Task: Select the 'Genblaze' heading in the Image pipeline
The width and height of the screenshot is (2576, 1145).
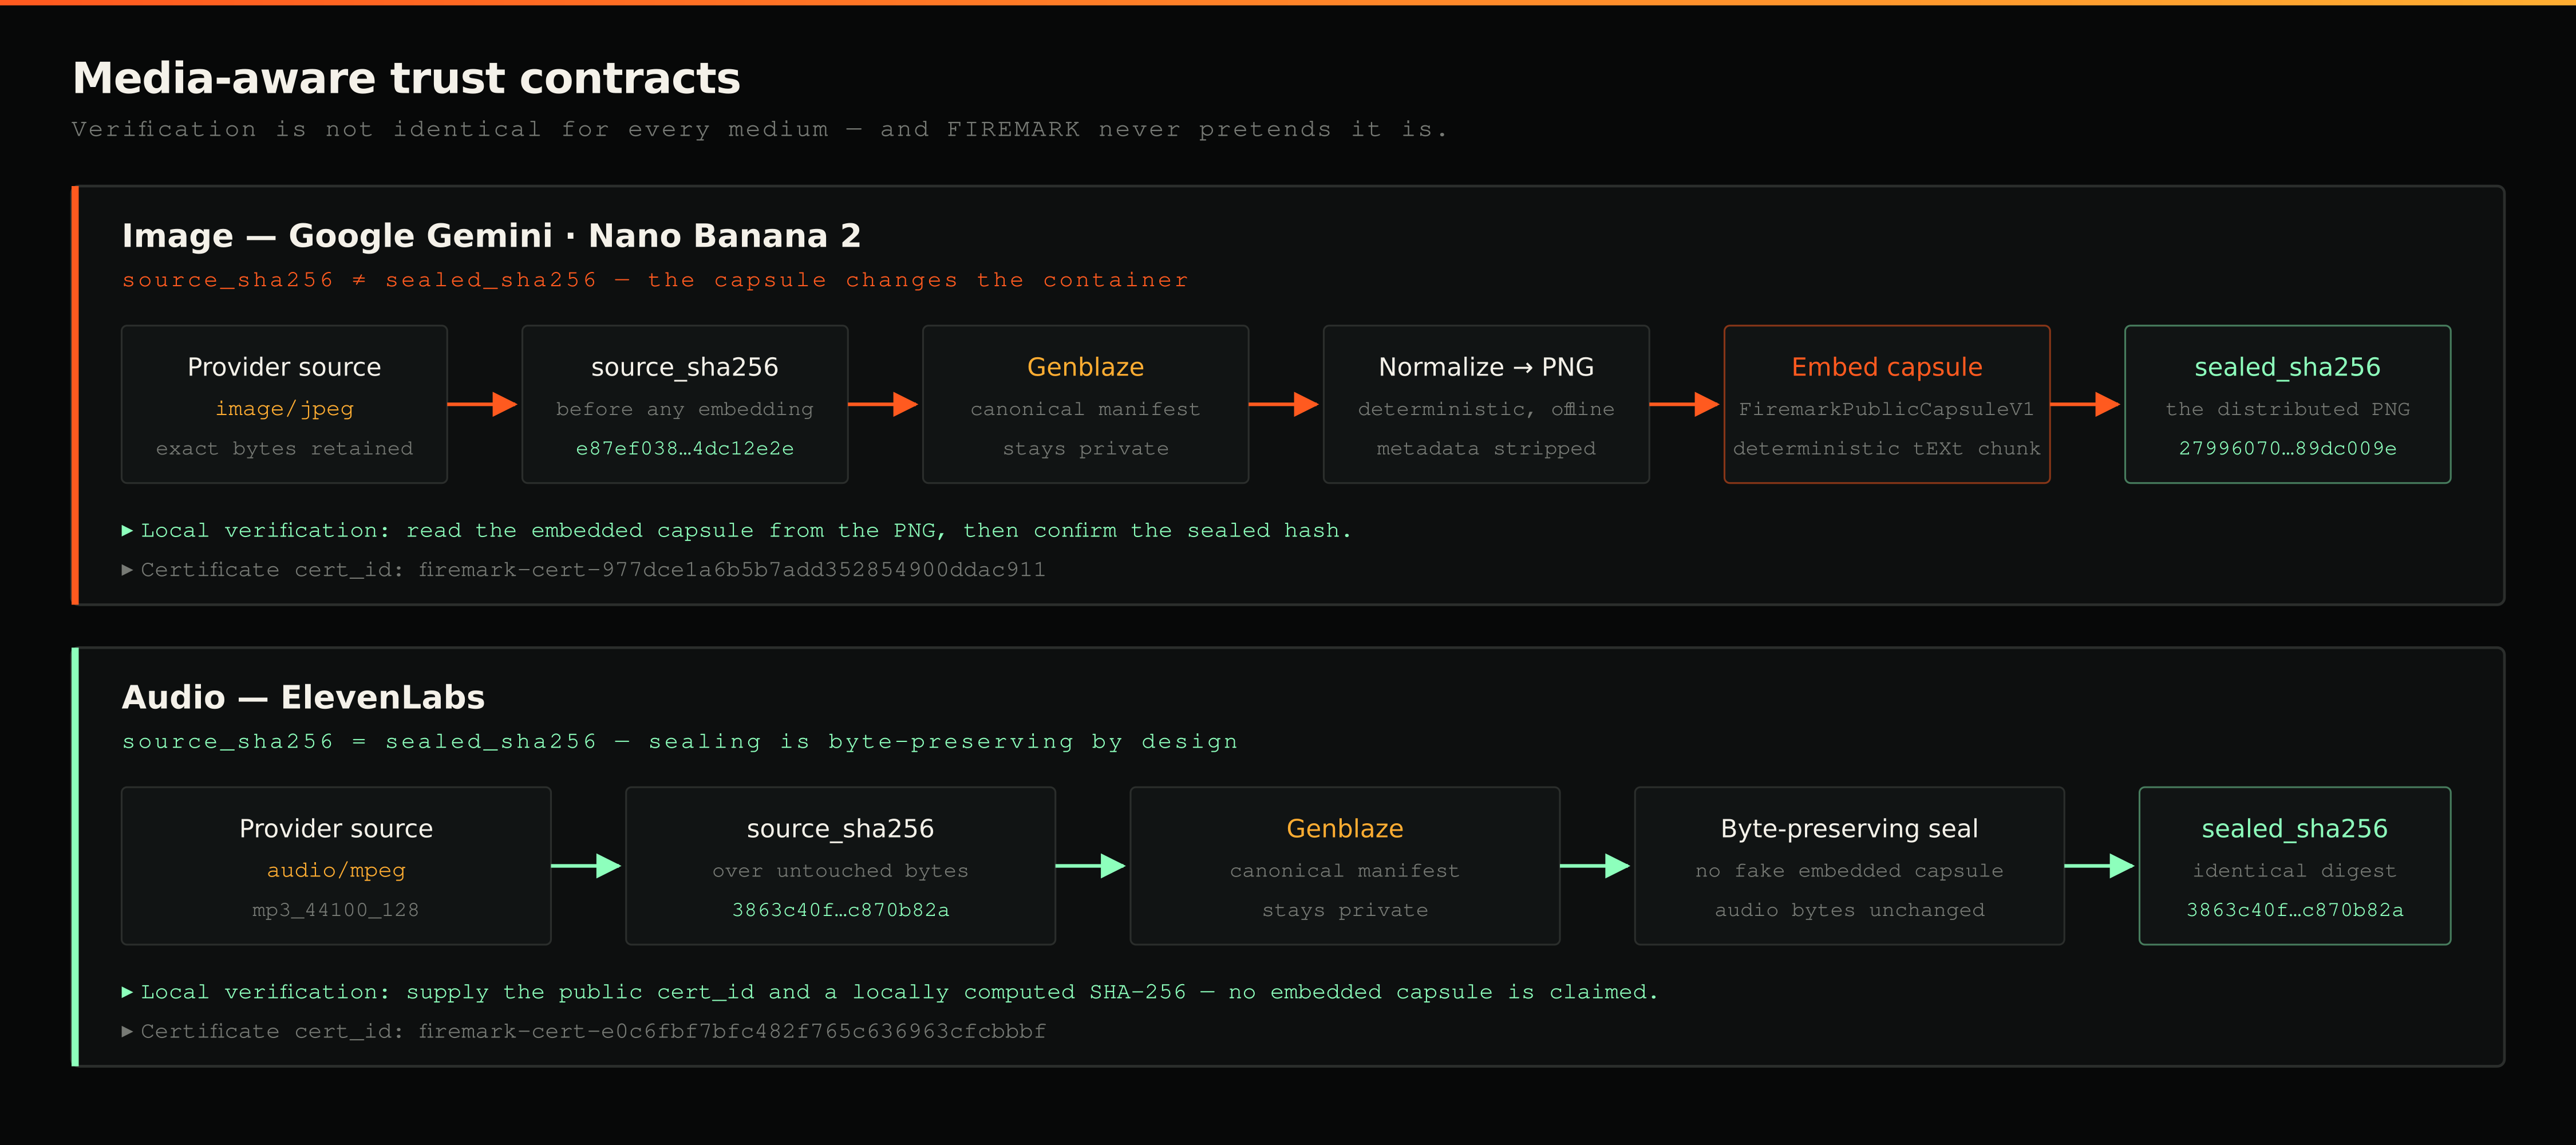Action: [x=1085, y=367]
